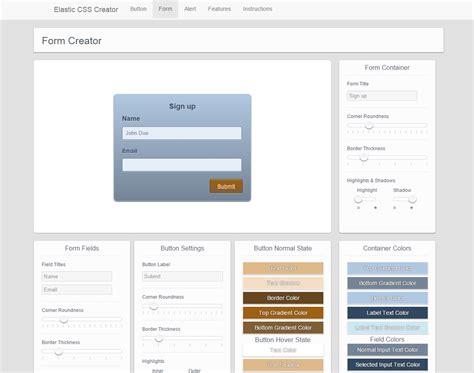Edit the Email field title input

click(x=77, y=290)
